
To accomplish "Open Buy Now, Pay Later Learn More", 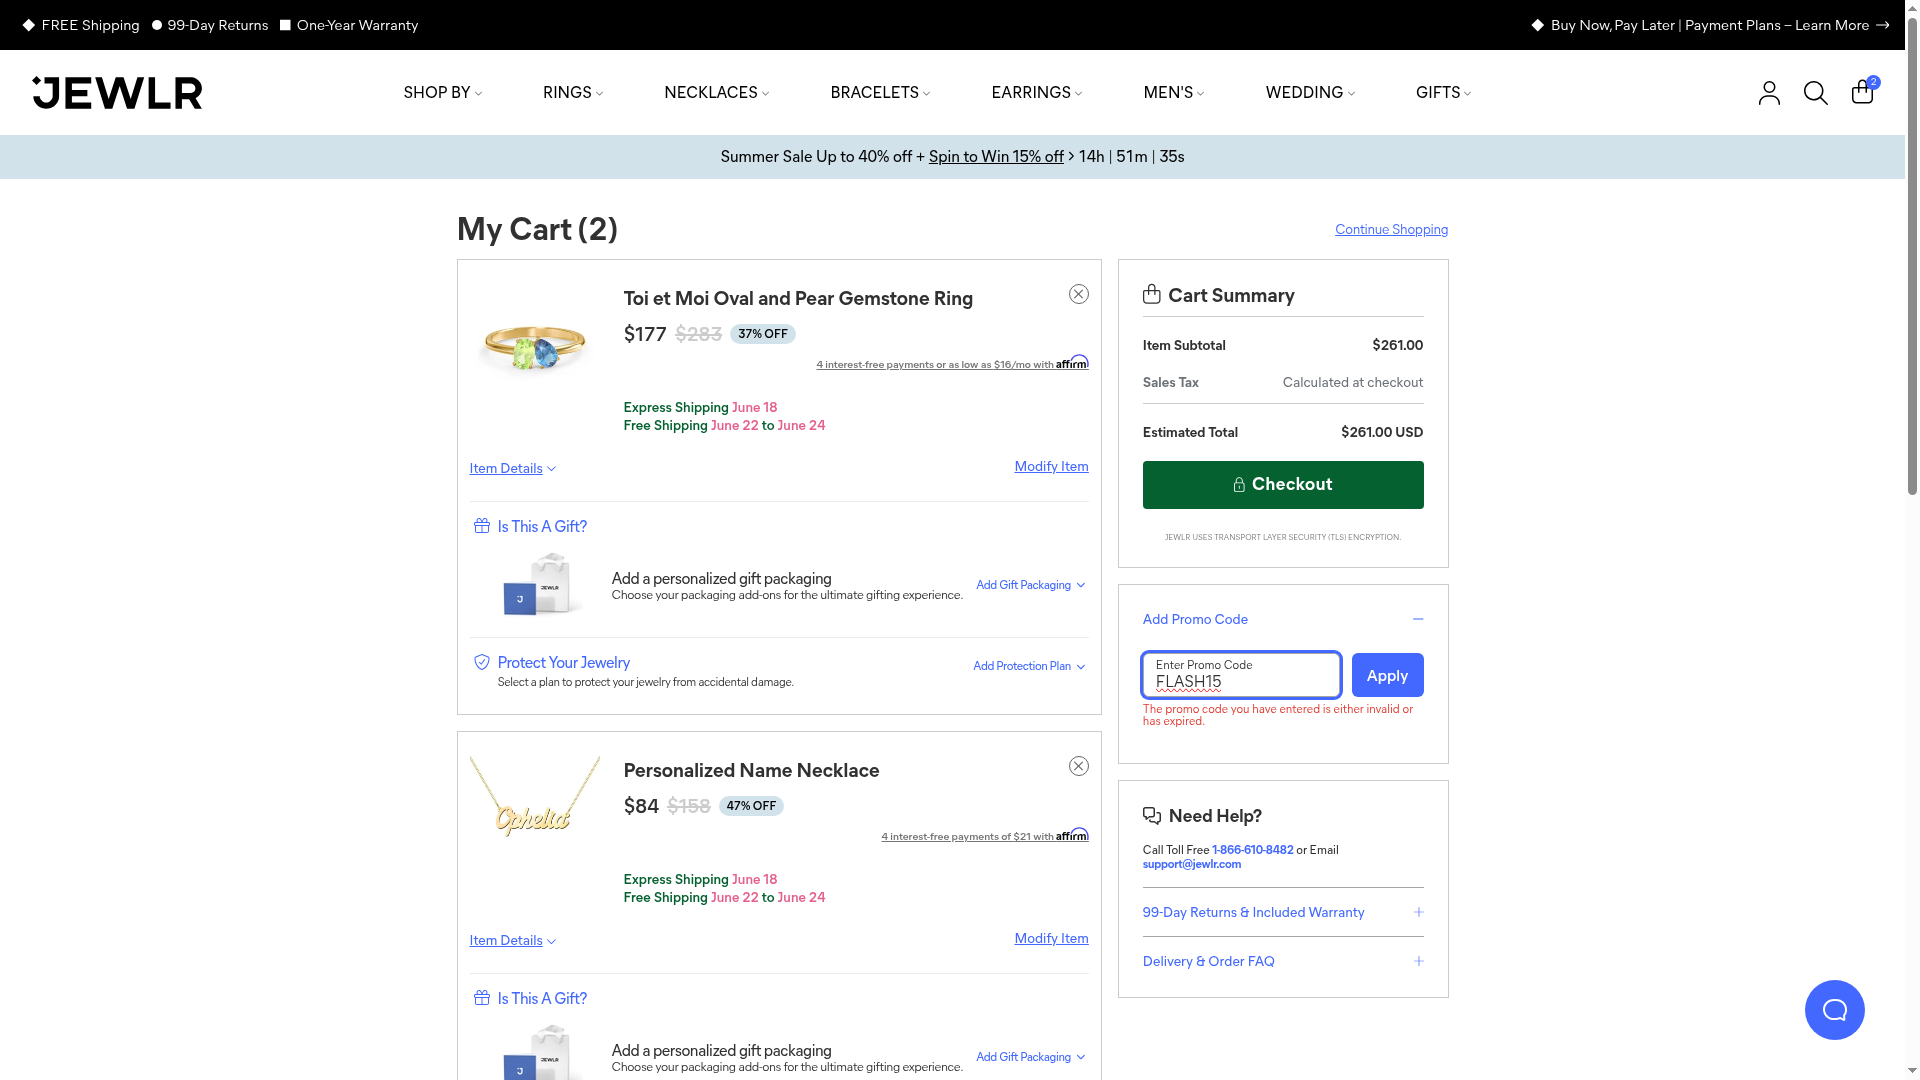I will tap(1710, 25).
